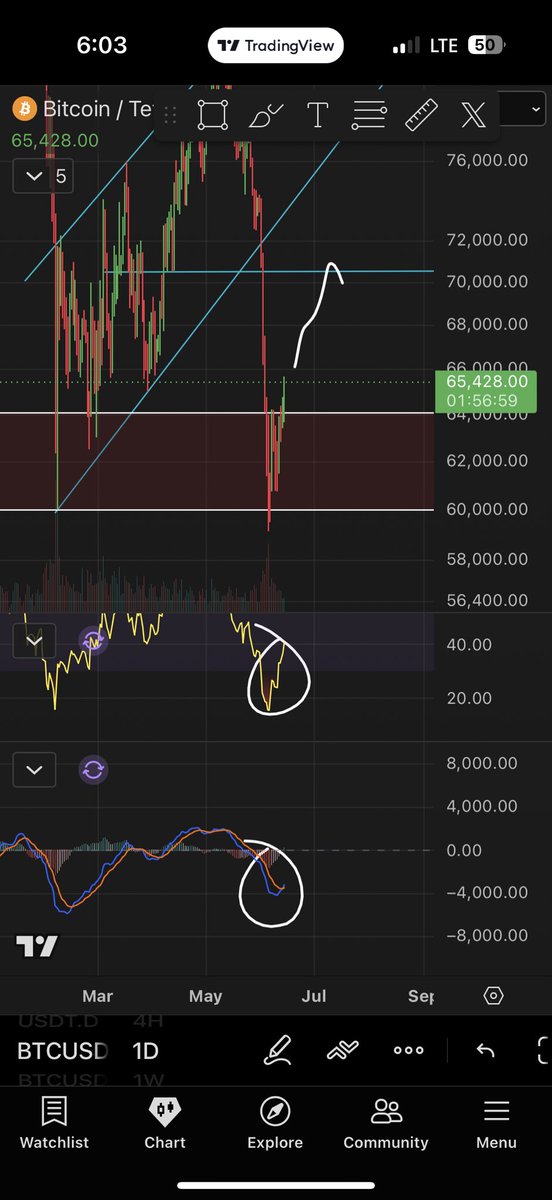Collapse the indicator legend showing 5

tap(42, 177)
